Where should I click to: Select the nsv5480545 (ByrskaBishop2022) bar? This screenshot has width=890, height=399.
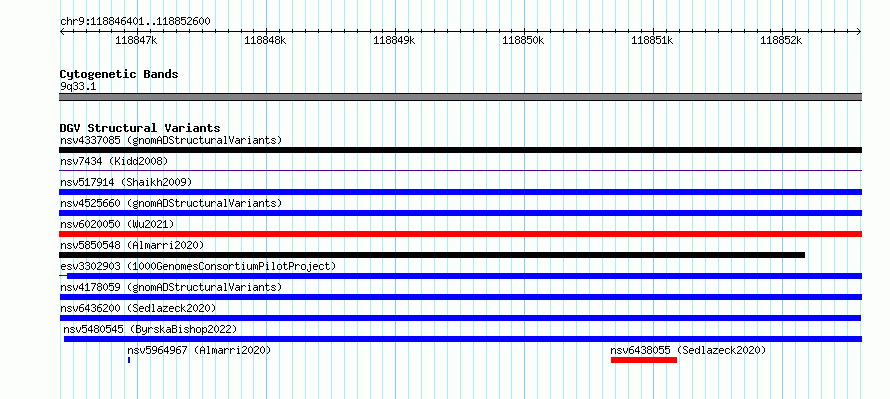tap(463, 339)
